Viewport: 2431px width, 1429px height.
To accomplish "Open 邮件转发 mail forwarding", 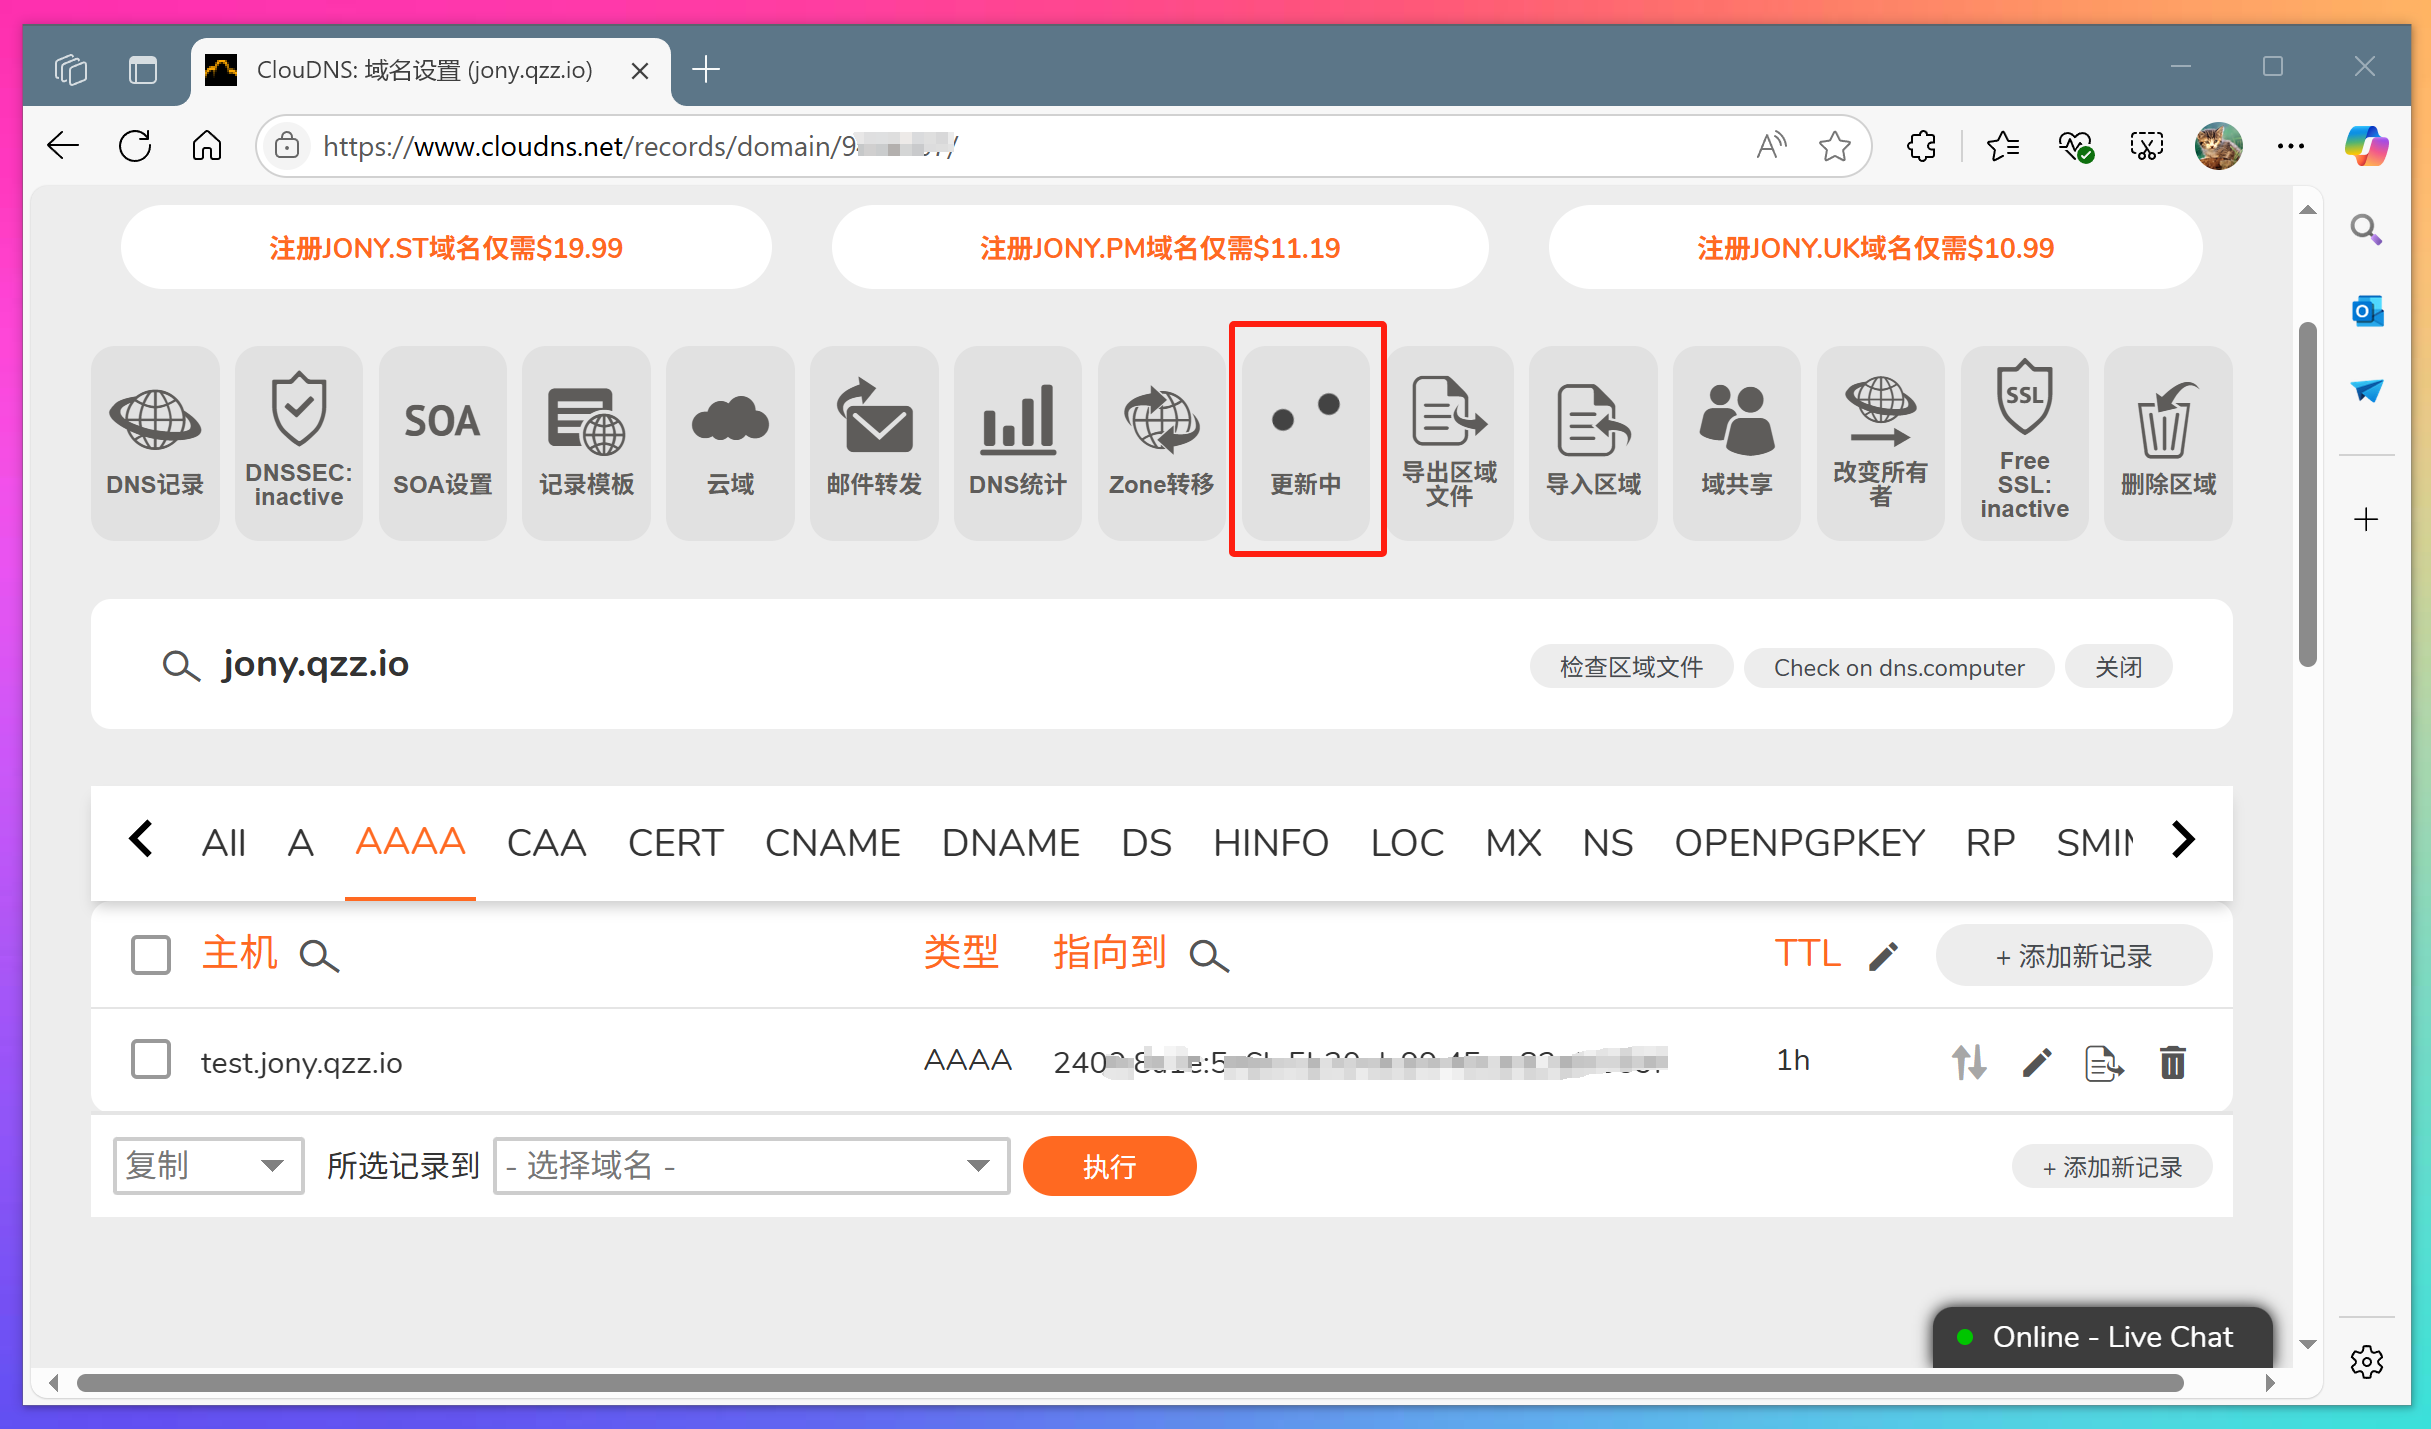I will 874,441.
